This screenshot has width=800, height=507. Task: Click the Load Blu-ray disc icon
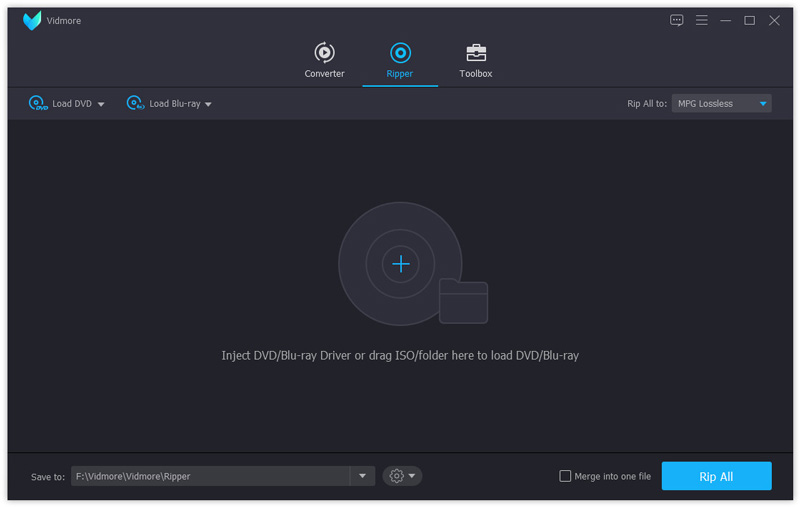(x=135, y=103)
